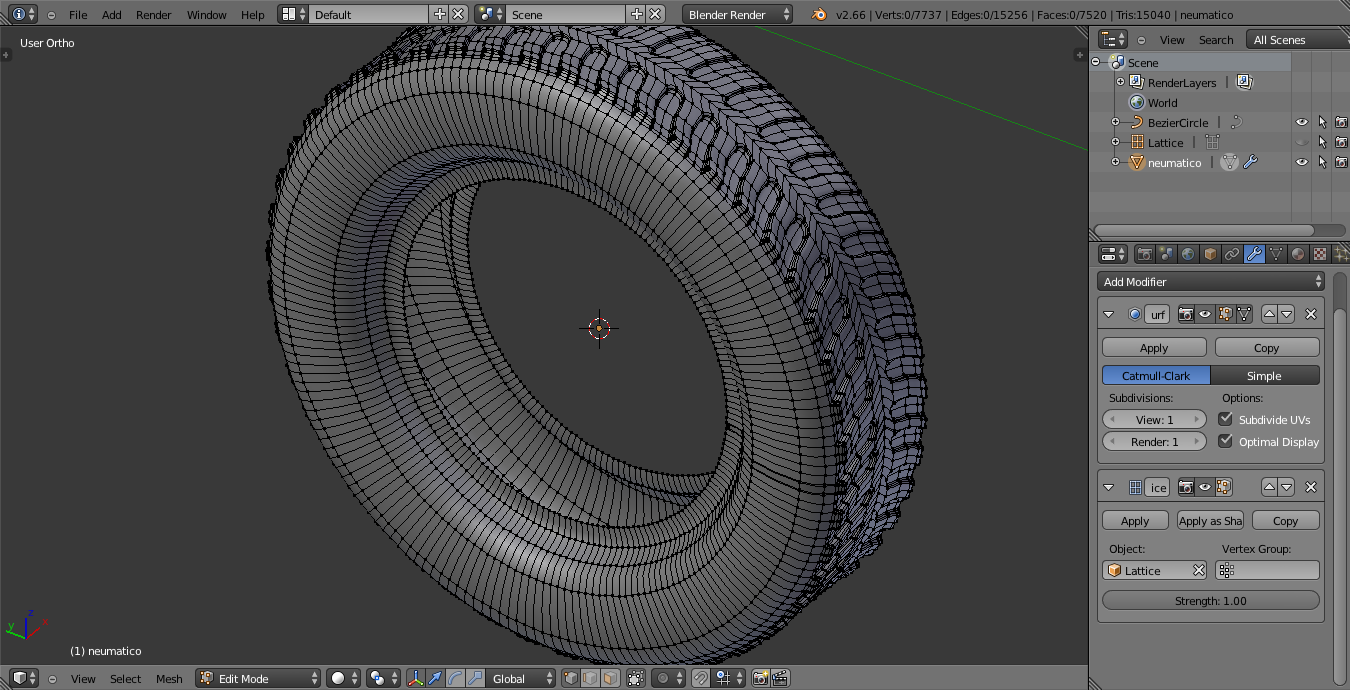
Task: Toggle Subsurf modifier editing cage option
Action: pyautogui.click(x=1244, y=314)
